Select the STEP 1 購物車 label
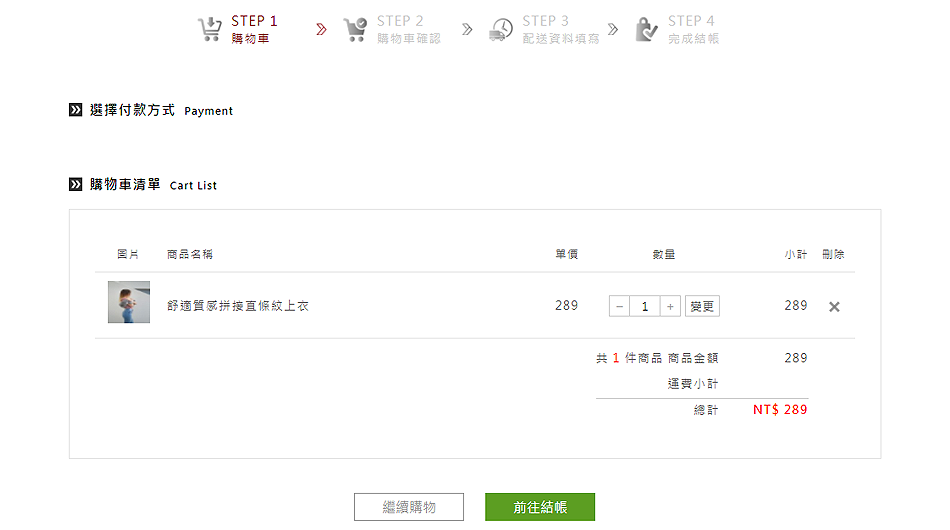Screen dimensions: 950x530 (x=250, y=39)
